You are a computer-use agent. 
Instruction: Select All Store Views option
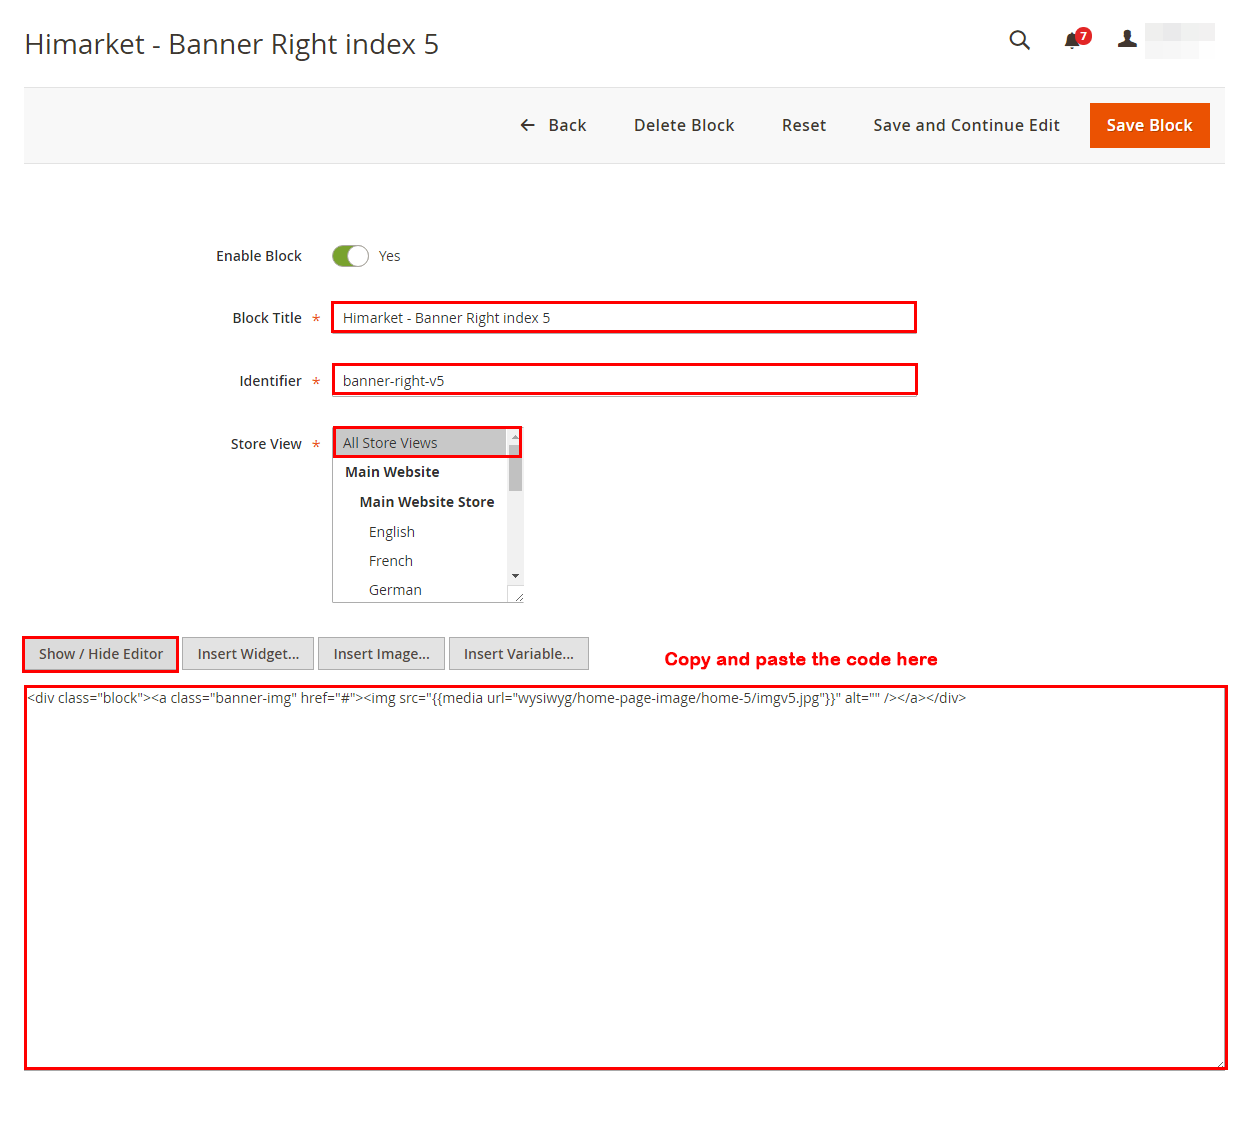coord(420,443)
